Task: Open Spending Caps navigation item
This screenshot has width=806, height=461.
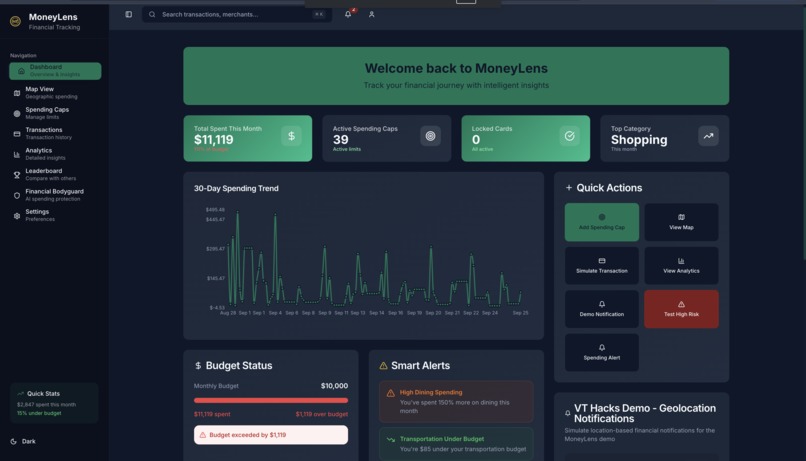Action: click(55, 113)
